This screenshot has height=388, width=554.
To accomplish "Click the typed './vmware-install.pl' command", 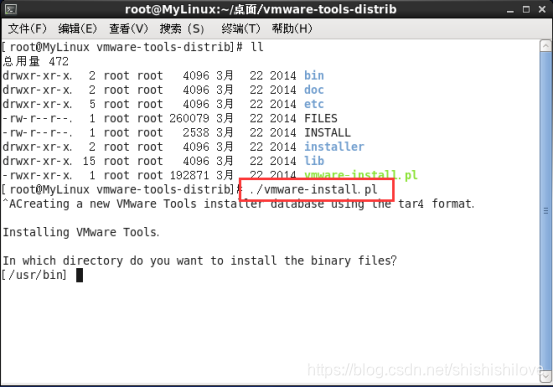I will coord(313,190).
